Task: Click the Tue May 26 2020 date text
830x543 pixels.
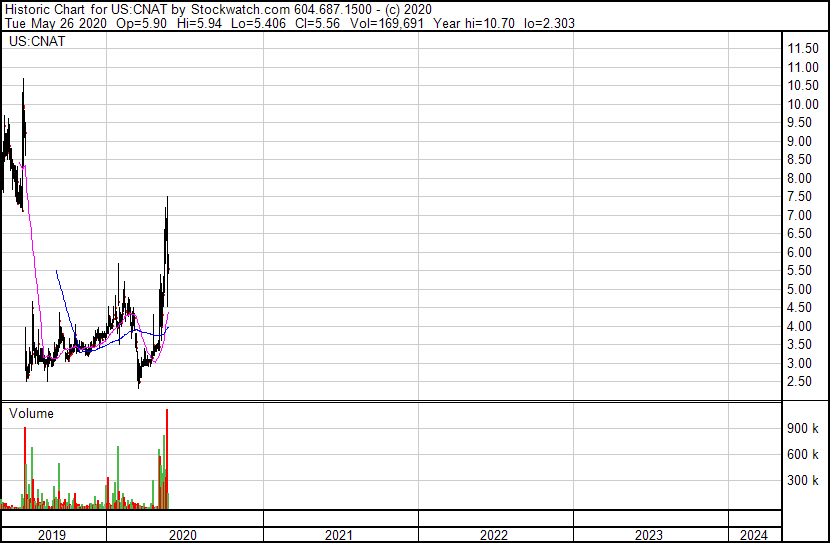Action: (56, 23)
